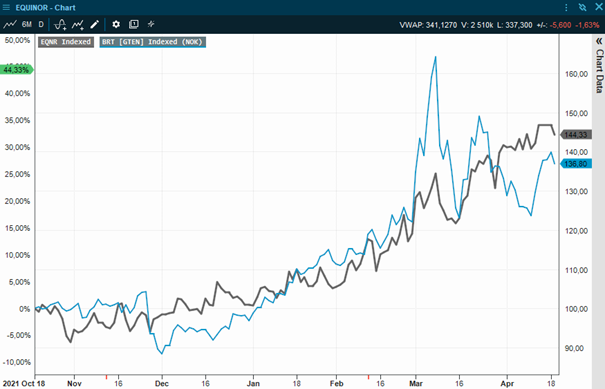This screenshot has width=605, height=389.
Task: Add an indicator with sine-wave plus icon
Action: point(60,25)
